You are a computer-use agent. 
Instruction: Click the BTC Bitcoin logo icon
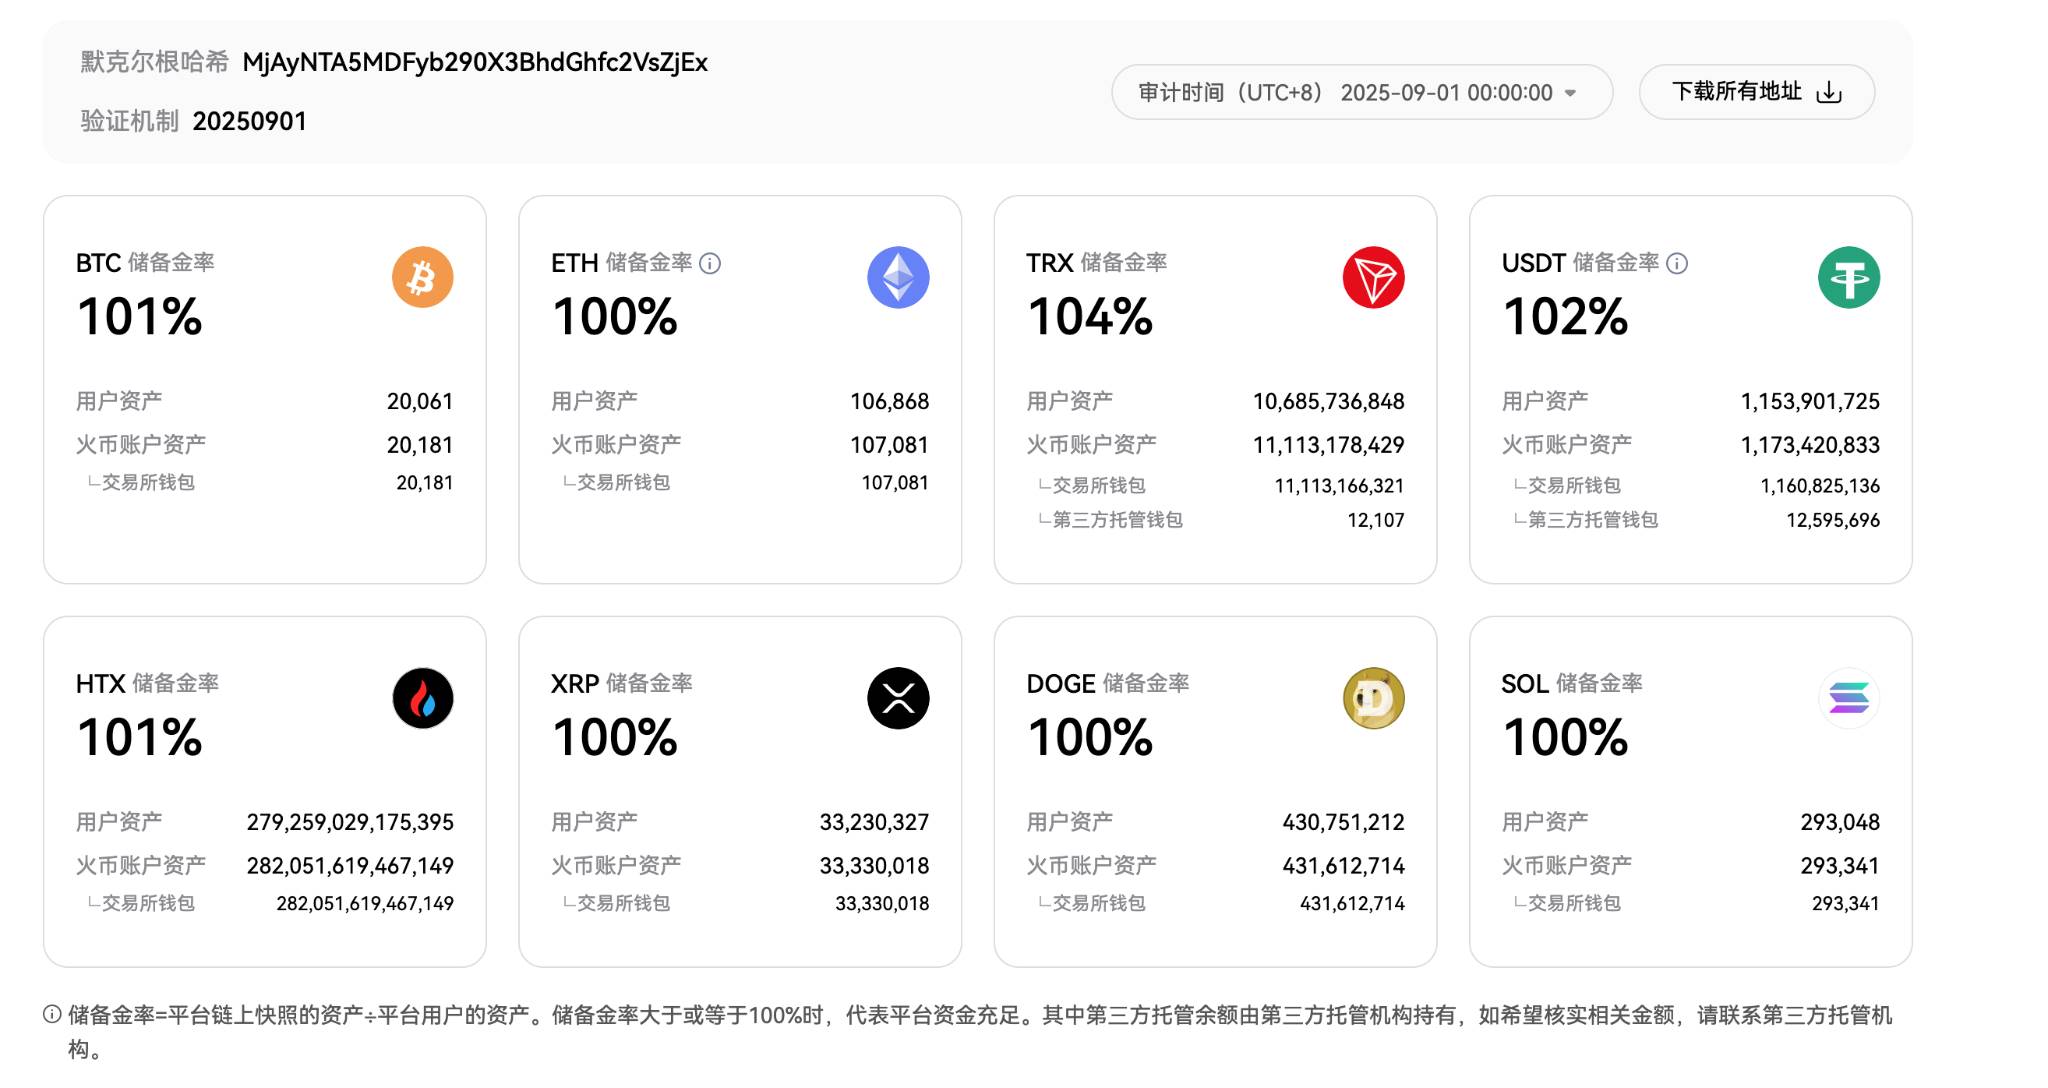click(421, 277)
